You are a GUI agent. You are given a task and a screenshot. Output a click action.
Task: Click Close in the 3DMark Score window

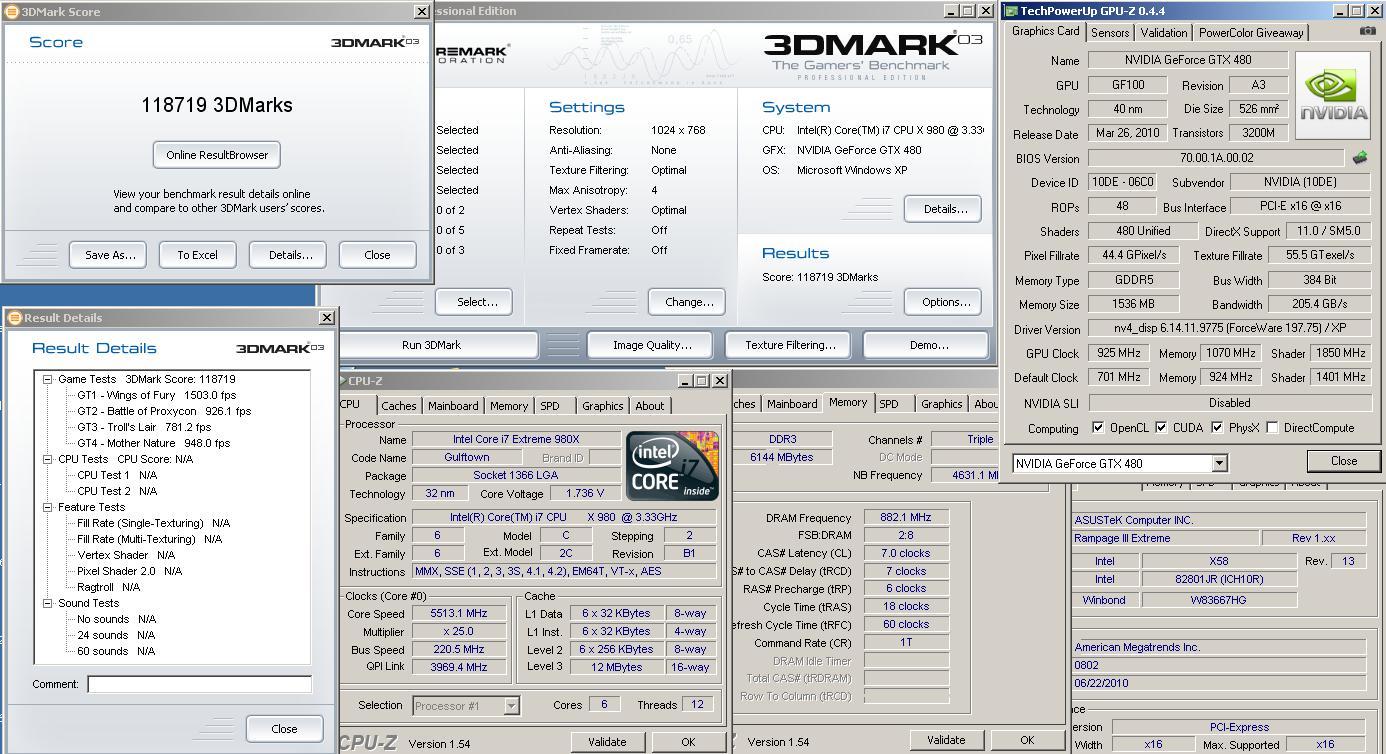(x=377, y=255)
